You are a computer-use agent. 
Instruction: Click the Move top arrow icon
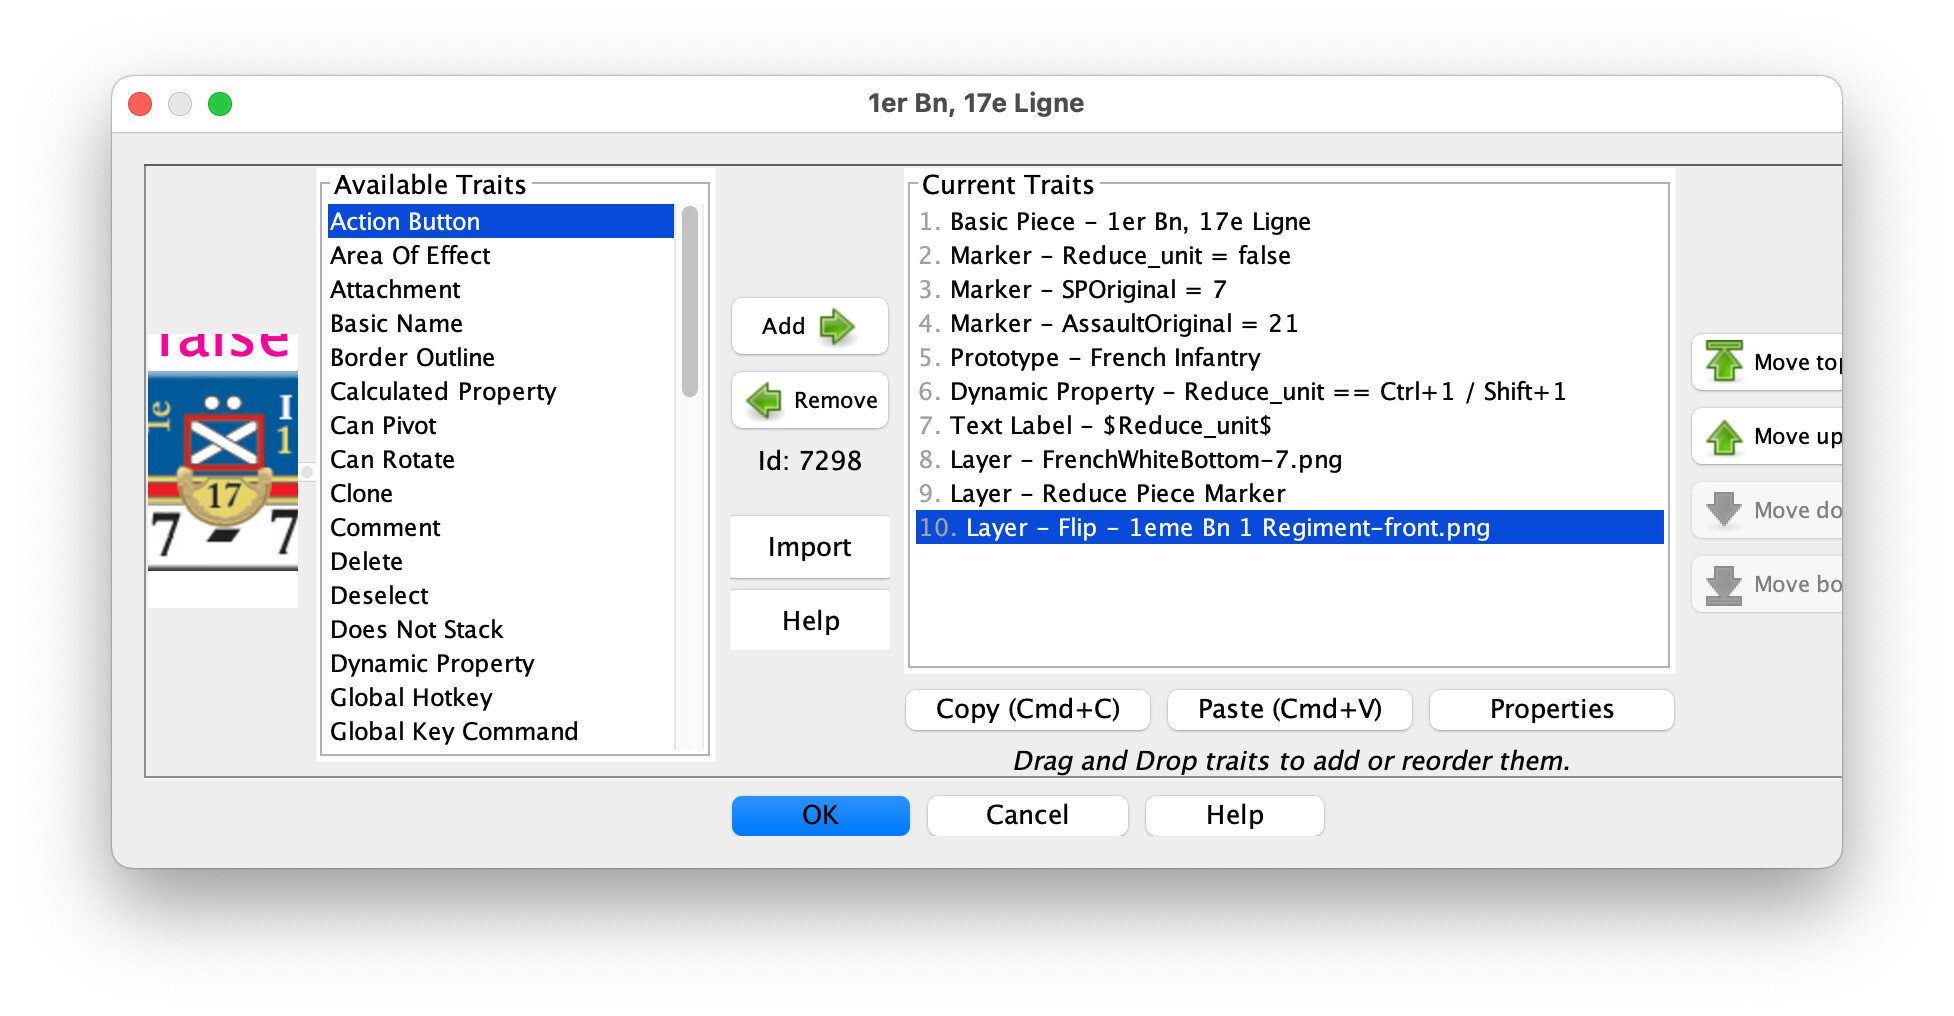pos(1724,362)
